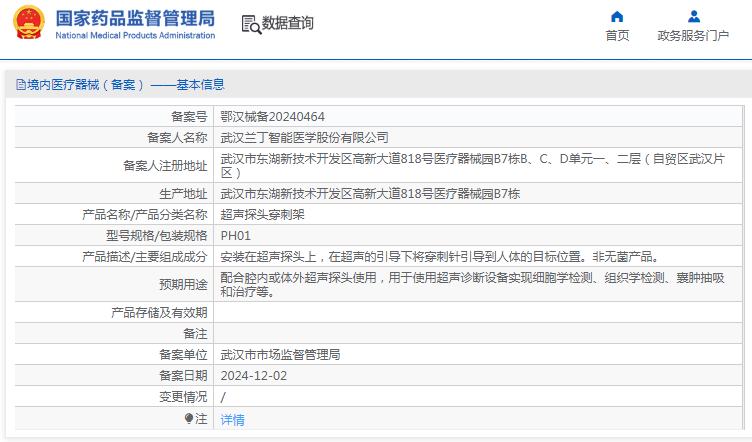Click the 预期用途 row label
Screen dimensions: 752x442
(183, 285)
